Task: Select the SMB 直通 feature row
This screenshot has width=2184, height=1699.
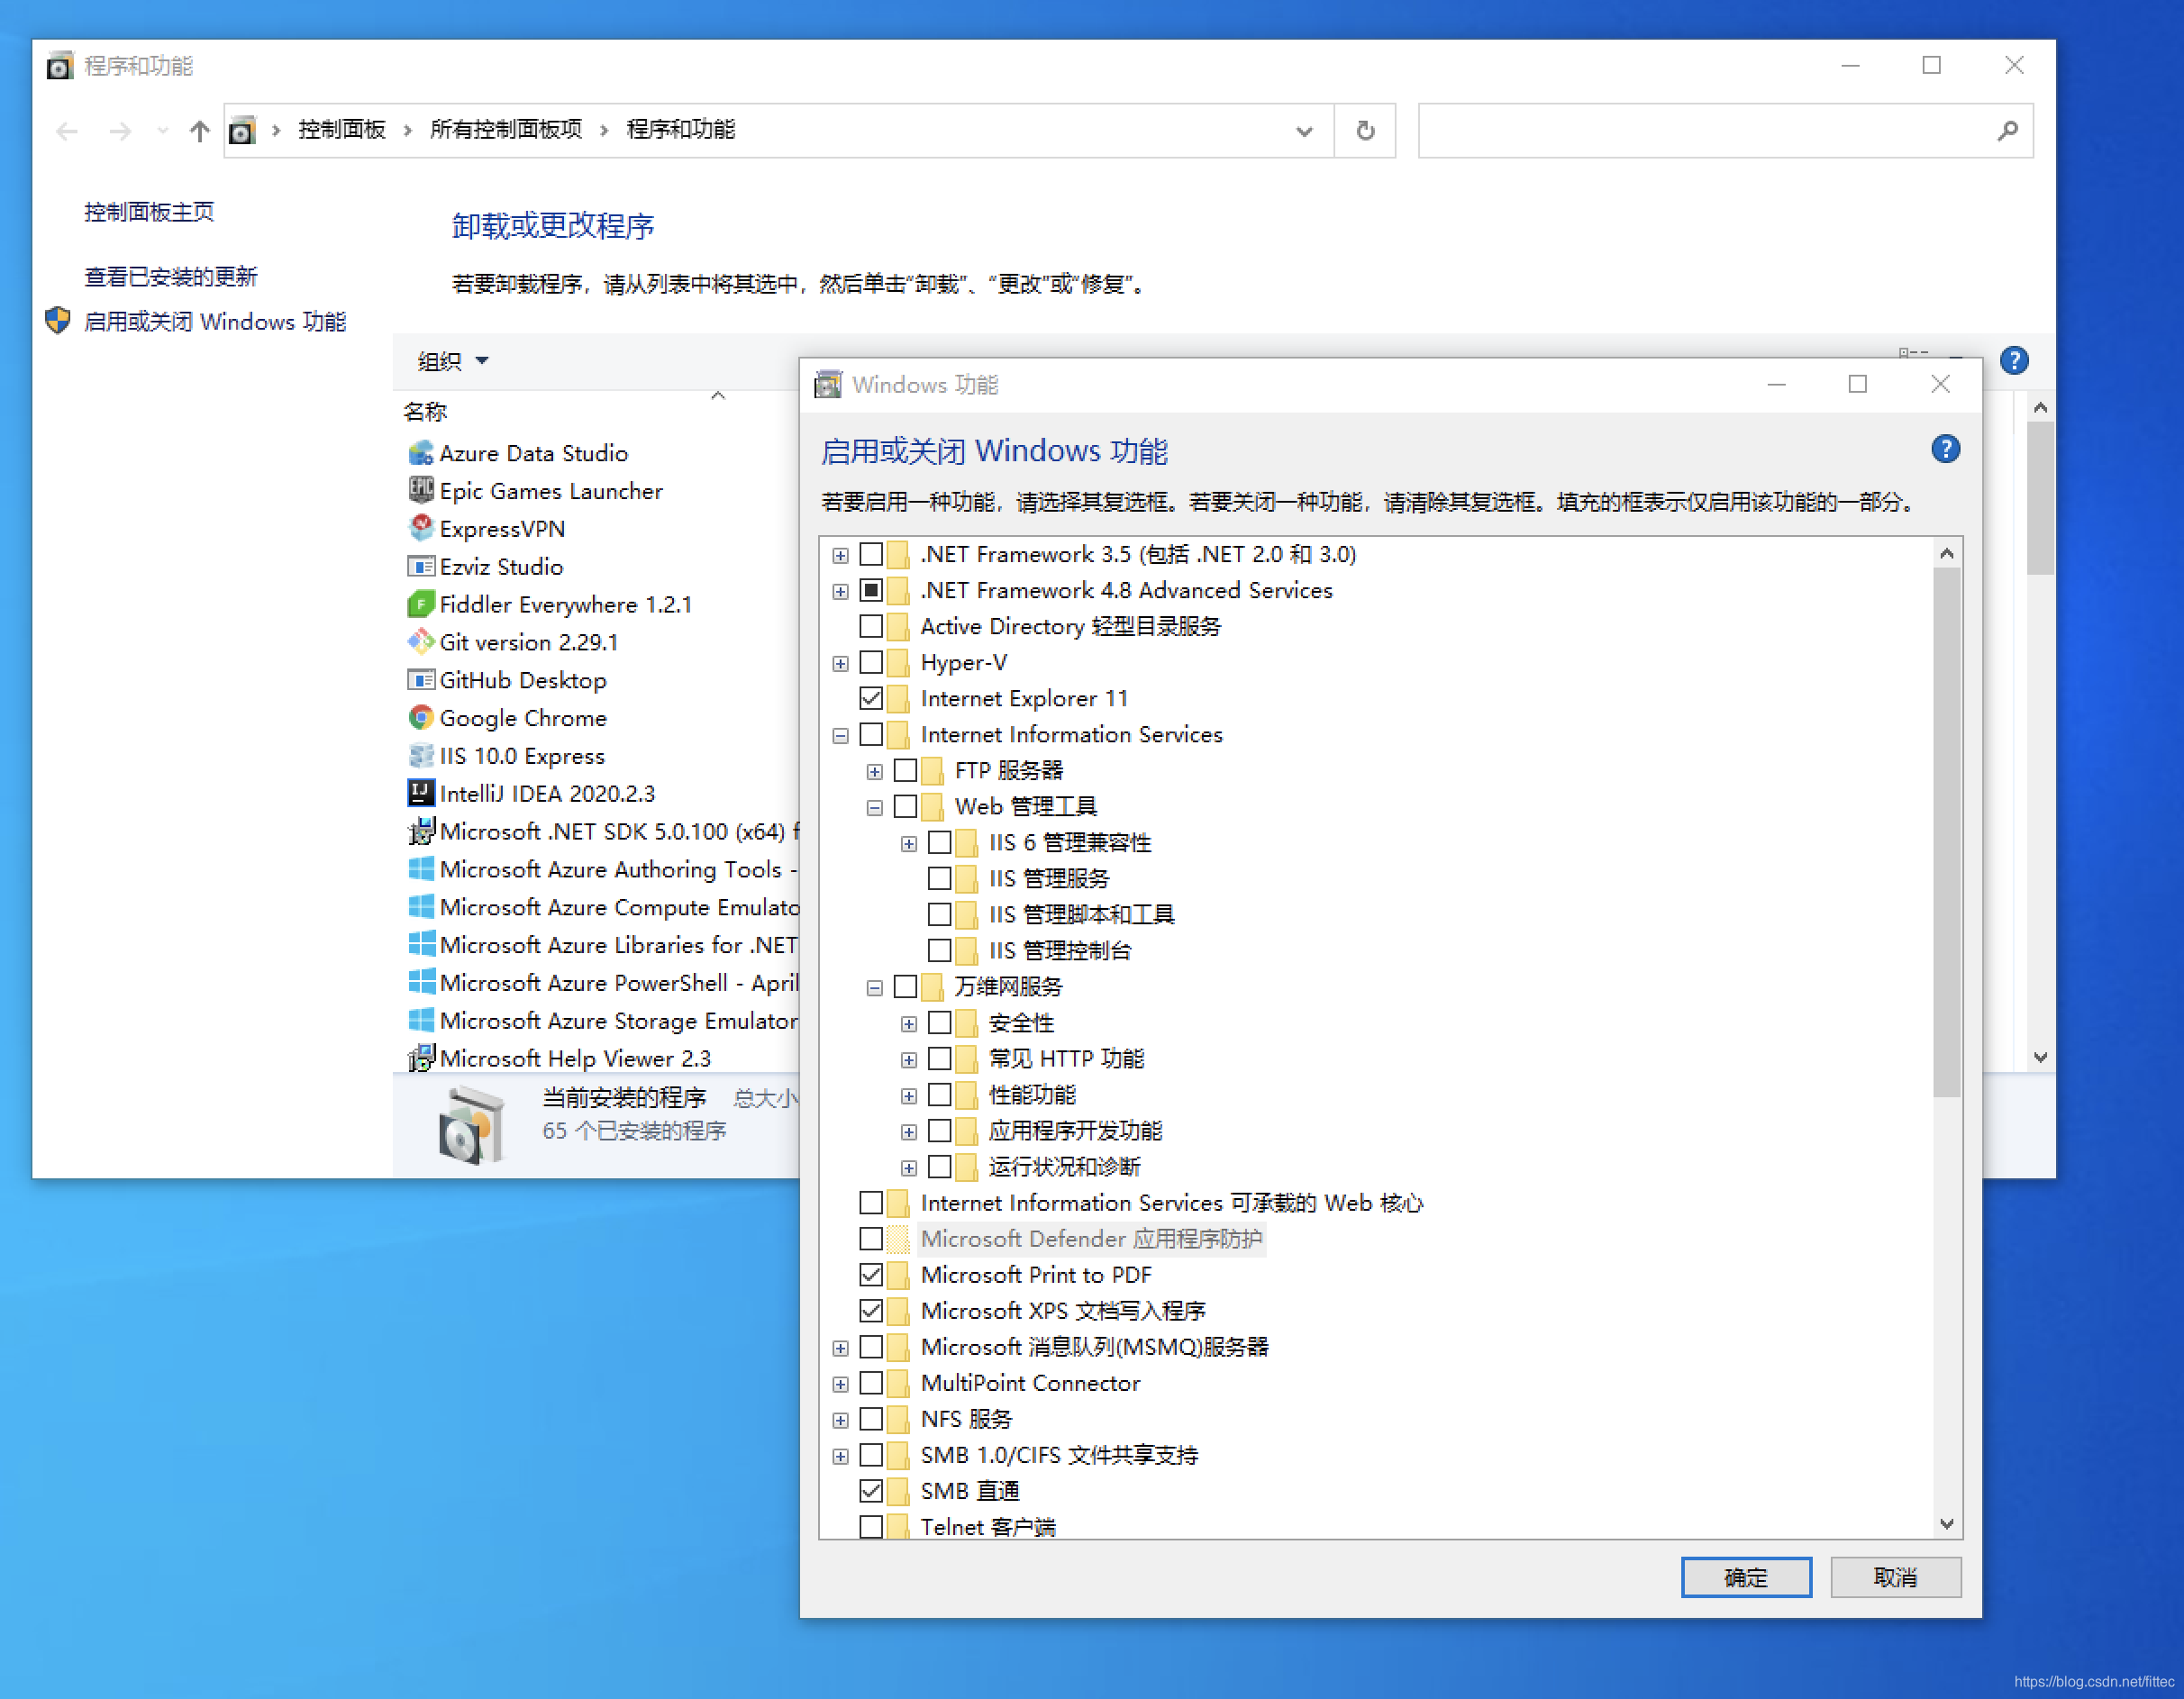Action: click(x=970, y=1491)
